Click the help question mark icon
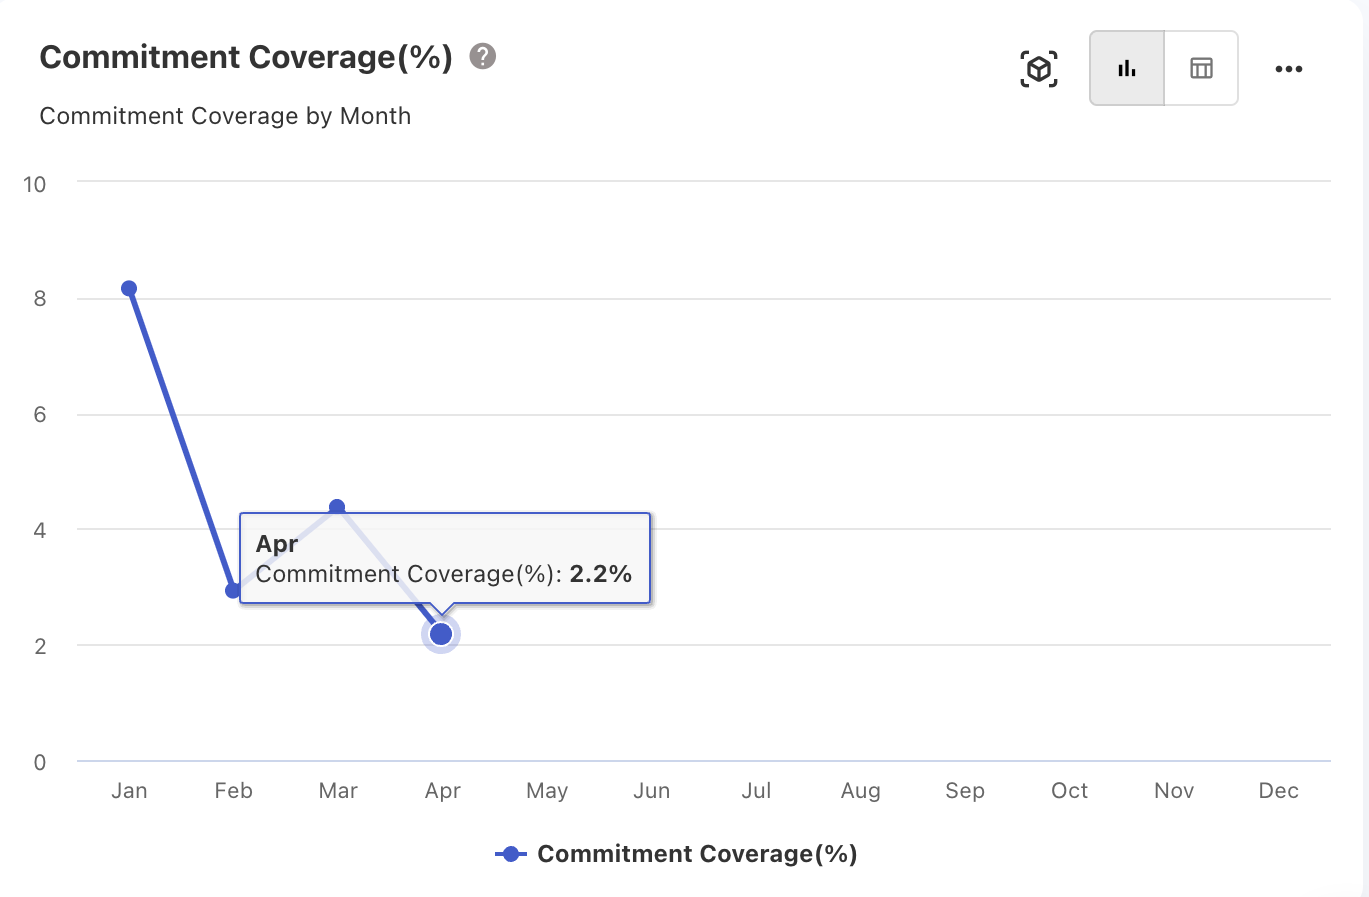This screenshot has width=1369, height=897. click(x=483, y=57)
